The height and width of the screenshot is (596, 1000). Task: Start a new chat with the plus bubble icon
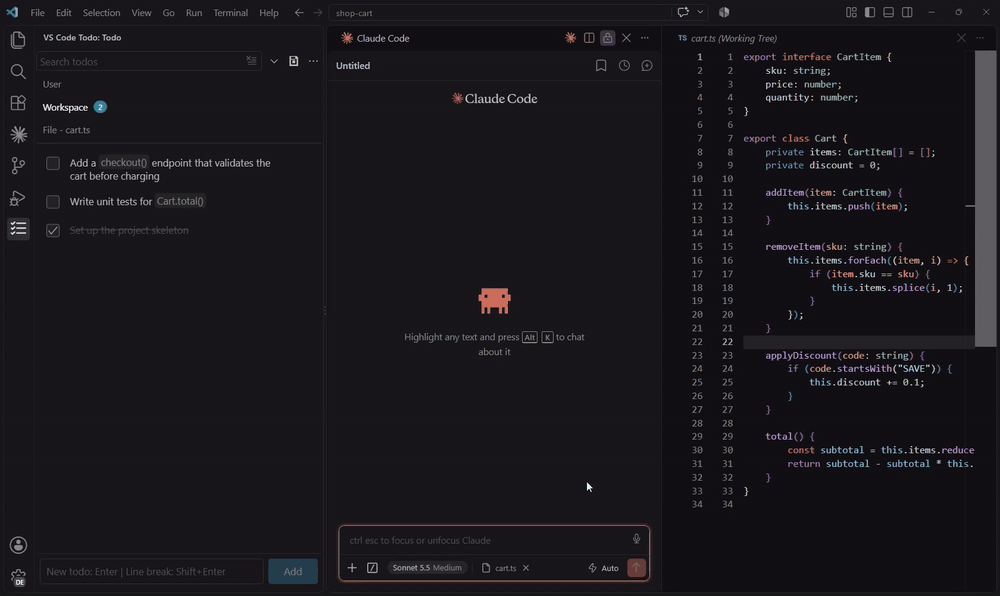(647, 66)
